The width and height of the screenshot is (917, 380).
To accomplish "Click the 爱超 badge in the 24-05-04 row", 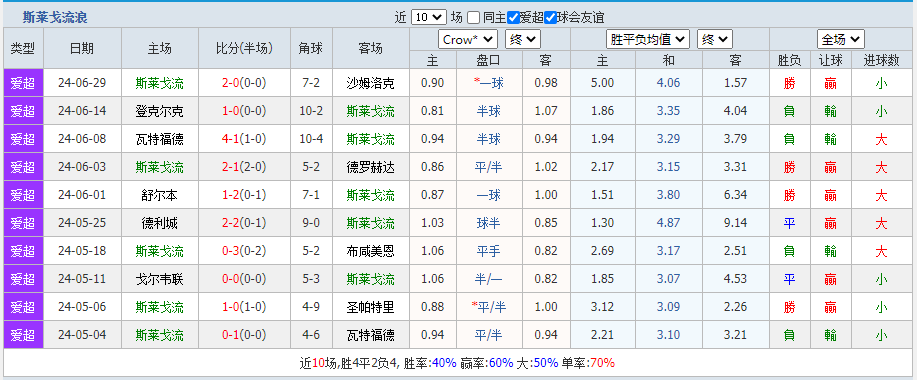I will pyautogui.click(x=23, y=336).
